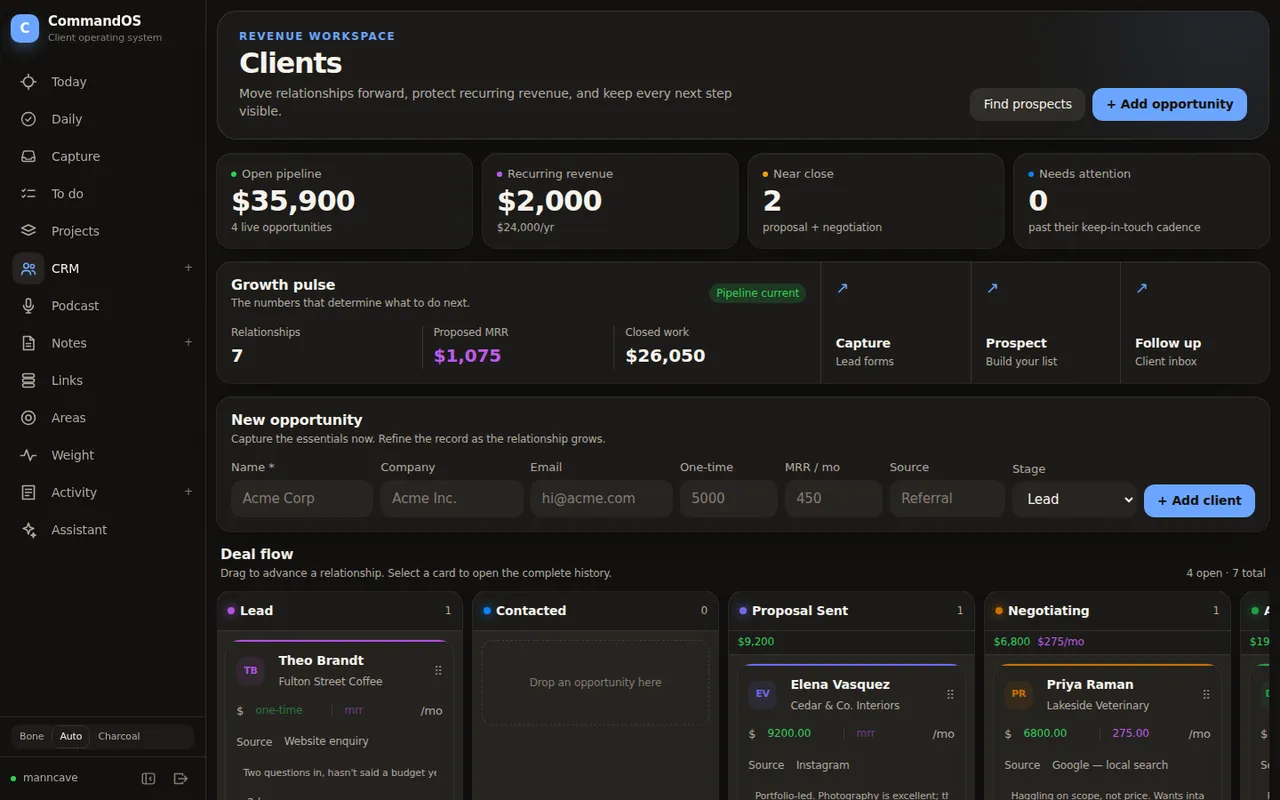The height and width of the screenshot is (800, 1280).
Task: Click the One-time amount field
Action: pyautogui.click(x=728, y=498)
